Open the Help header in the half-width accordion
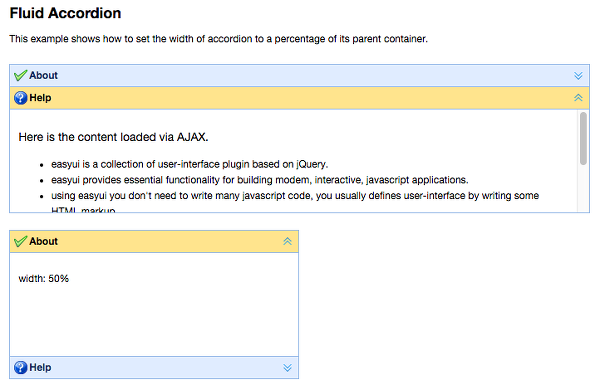Screen dimensions: 600x380 (154, 367)
